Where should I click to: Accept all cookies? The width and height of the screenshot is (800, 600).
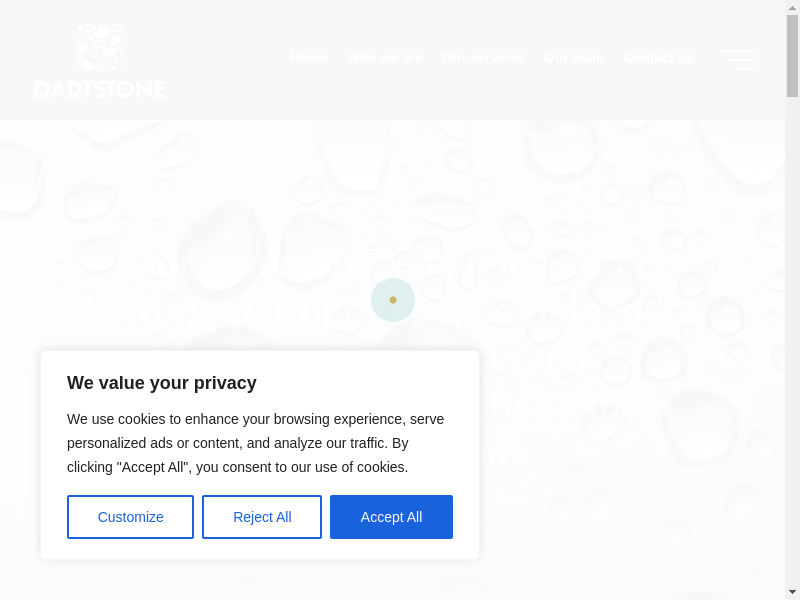(391, 517)
